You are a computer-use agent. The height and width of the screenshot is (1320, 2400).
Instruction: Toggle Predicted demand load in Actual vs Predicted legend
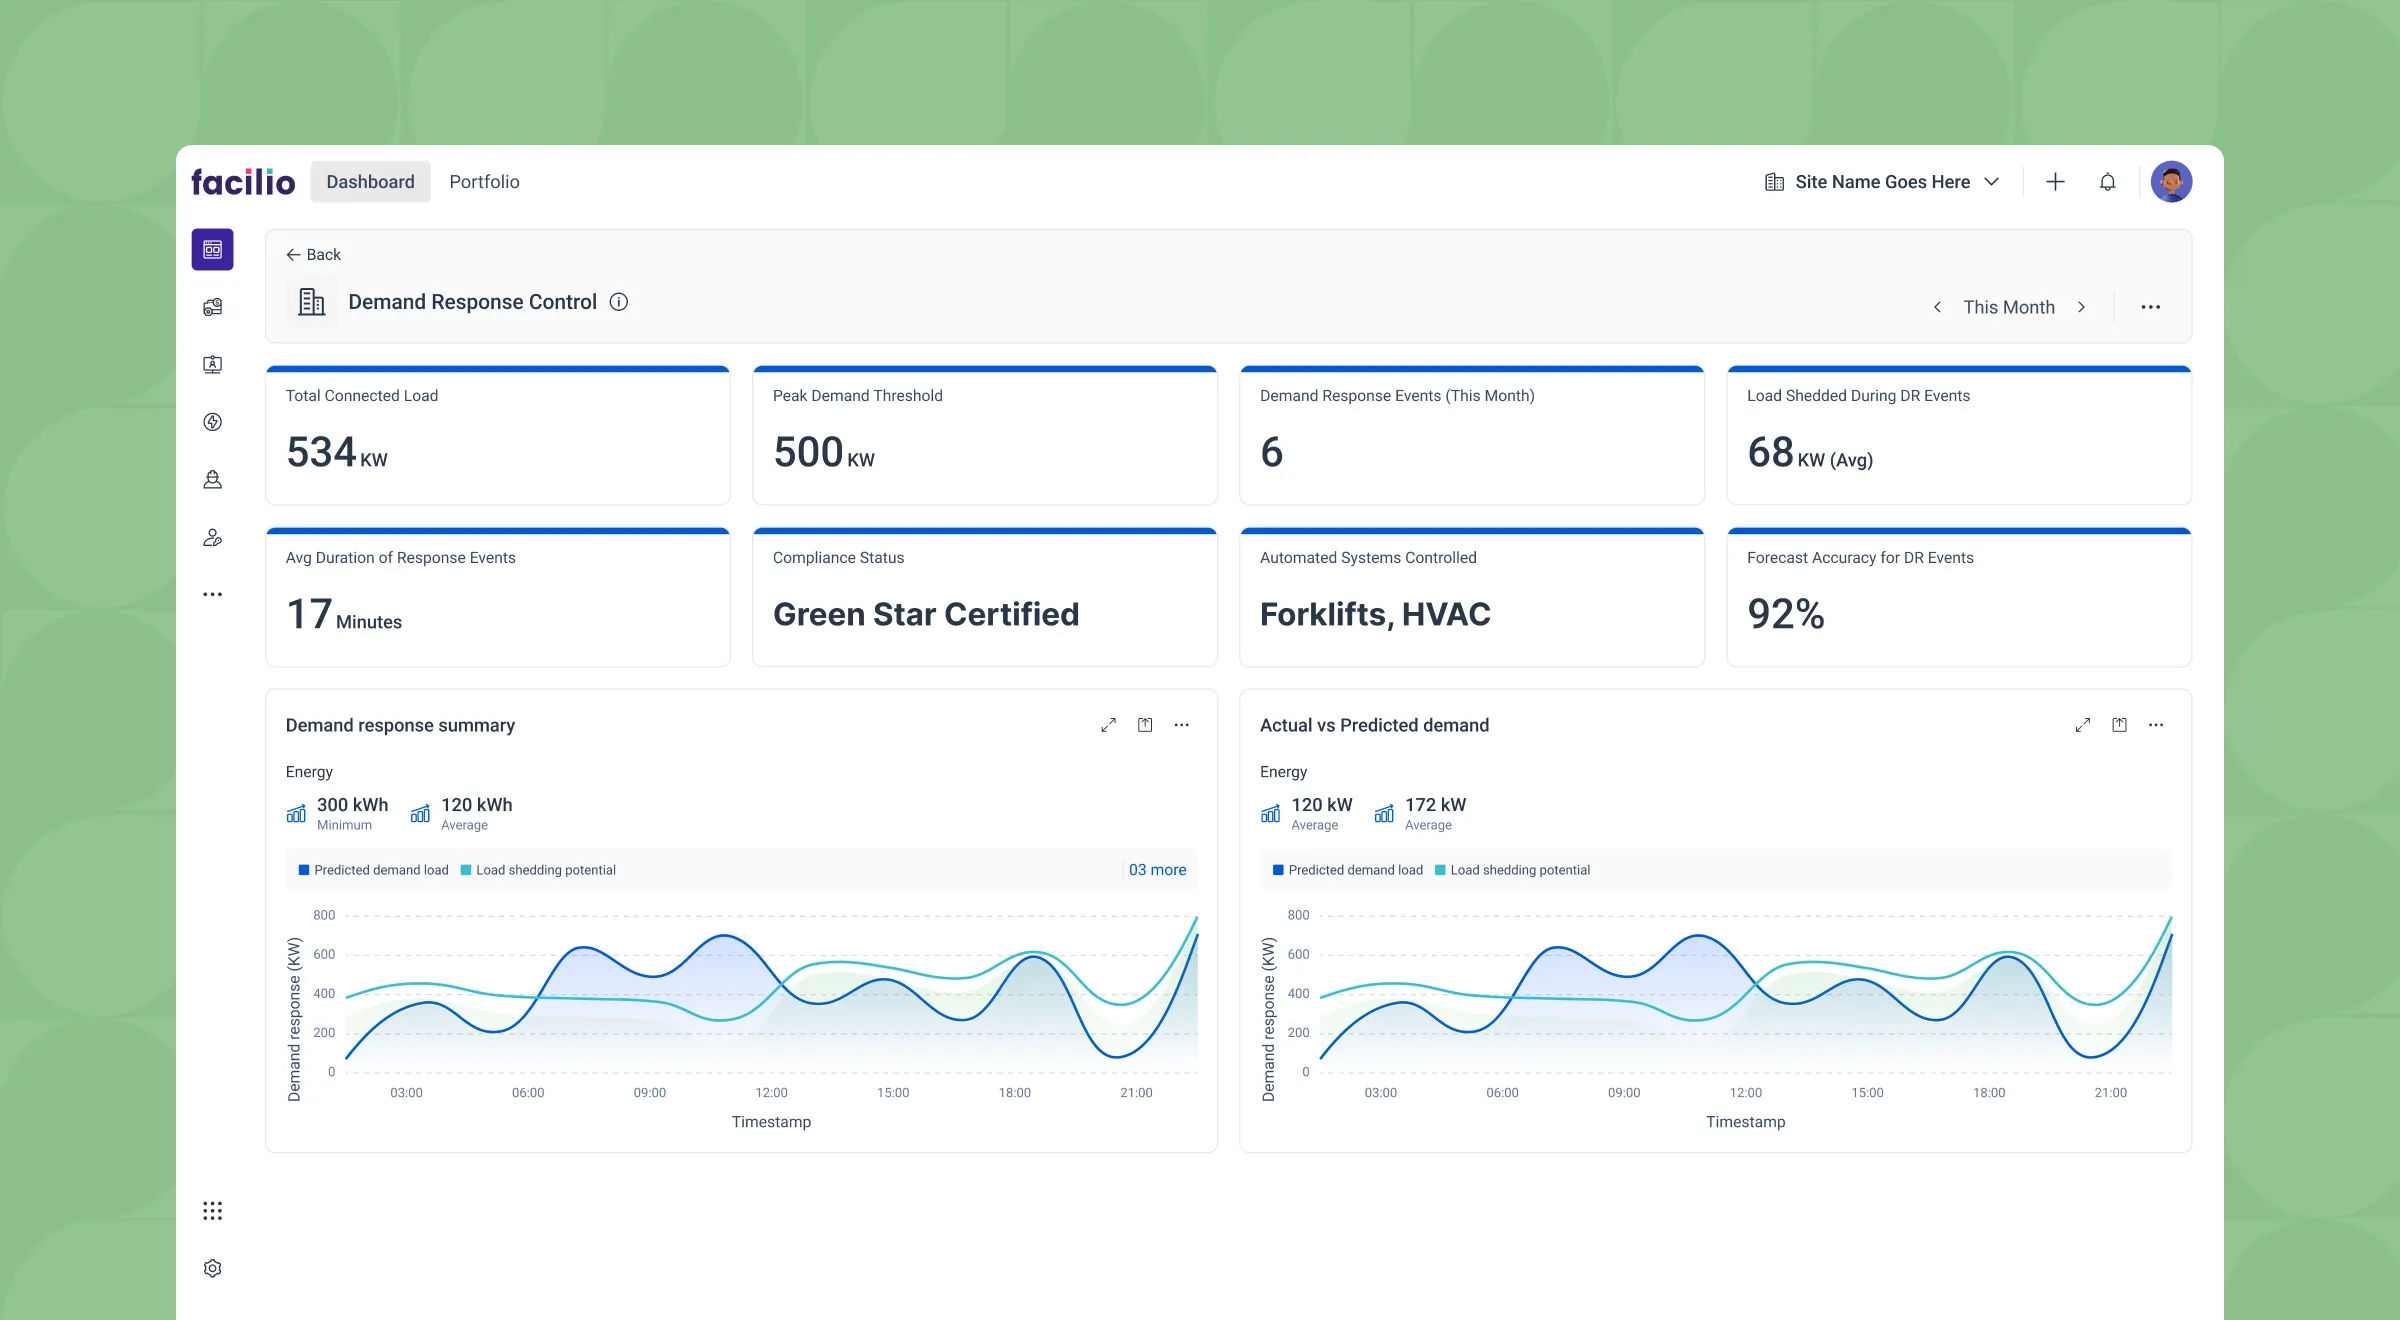[x=1348, y=870]
